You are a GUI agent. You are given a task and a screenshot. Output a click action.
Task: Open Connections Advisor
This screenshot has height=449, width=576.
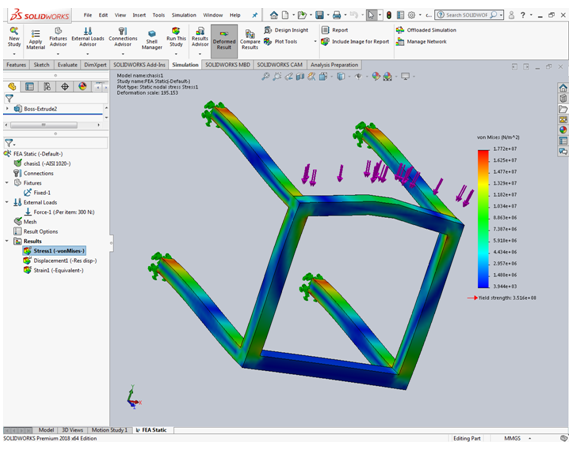[x=123, y=36]
